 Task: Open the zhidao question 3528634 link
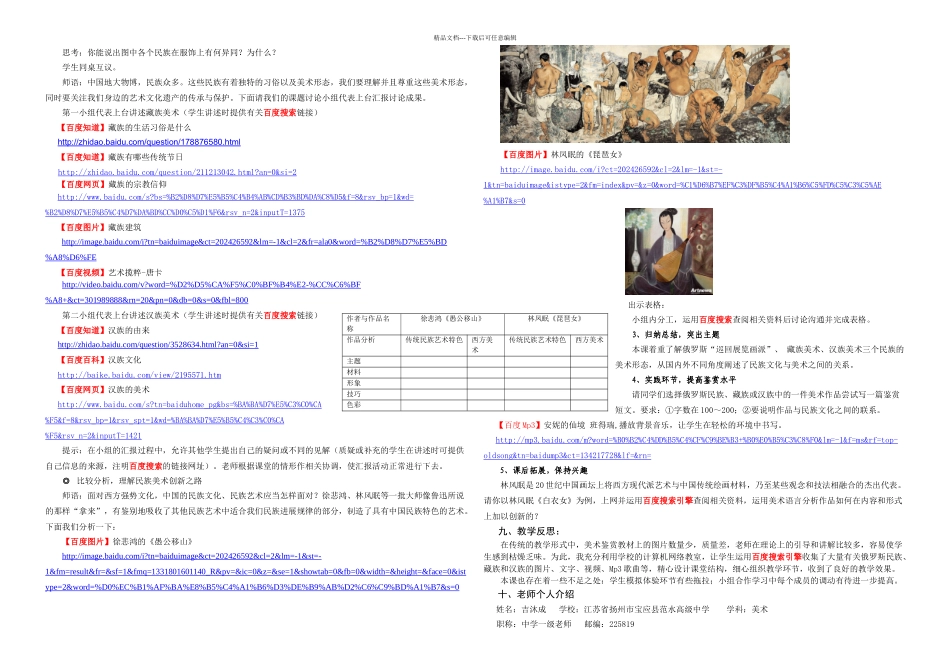click(x=158, y=344)
